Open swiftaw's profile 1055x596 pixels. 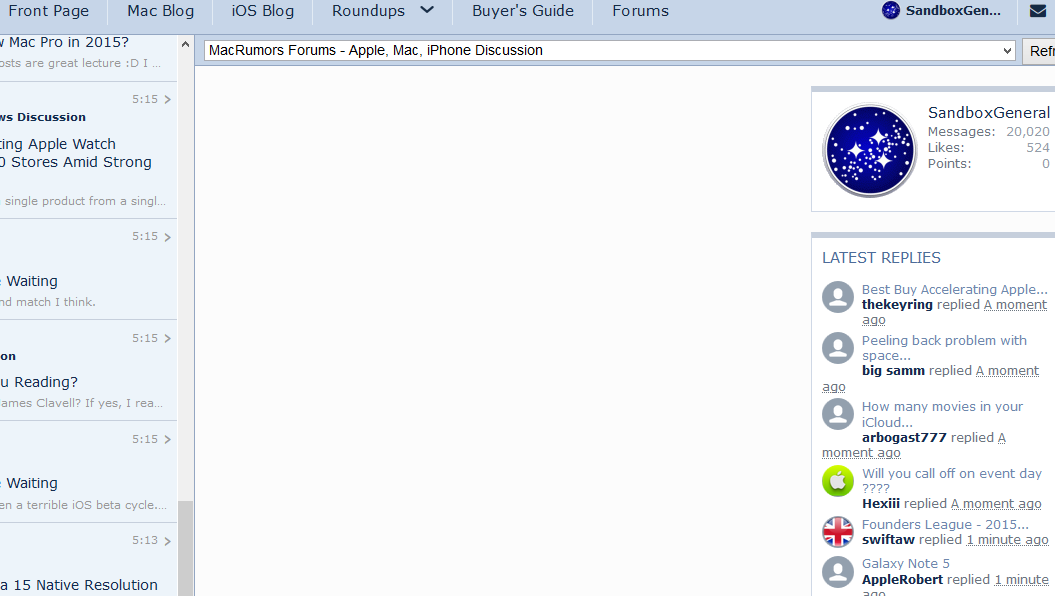tap(888, 539)
